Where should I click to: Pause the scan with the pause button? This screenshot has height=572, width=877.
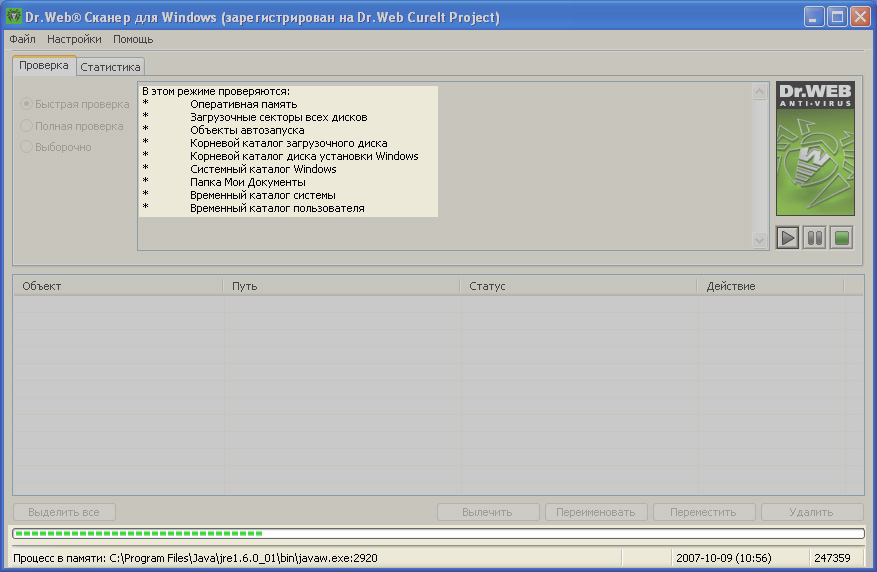[x=815, y=238]
